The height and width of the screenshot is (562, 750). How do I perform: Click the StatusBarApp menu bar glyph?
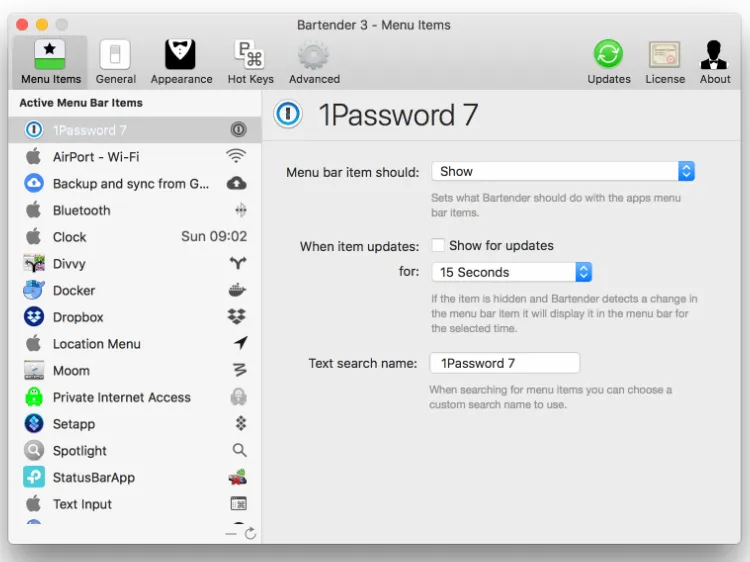[238, 477]
